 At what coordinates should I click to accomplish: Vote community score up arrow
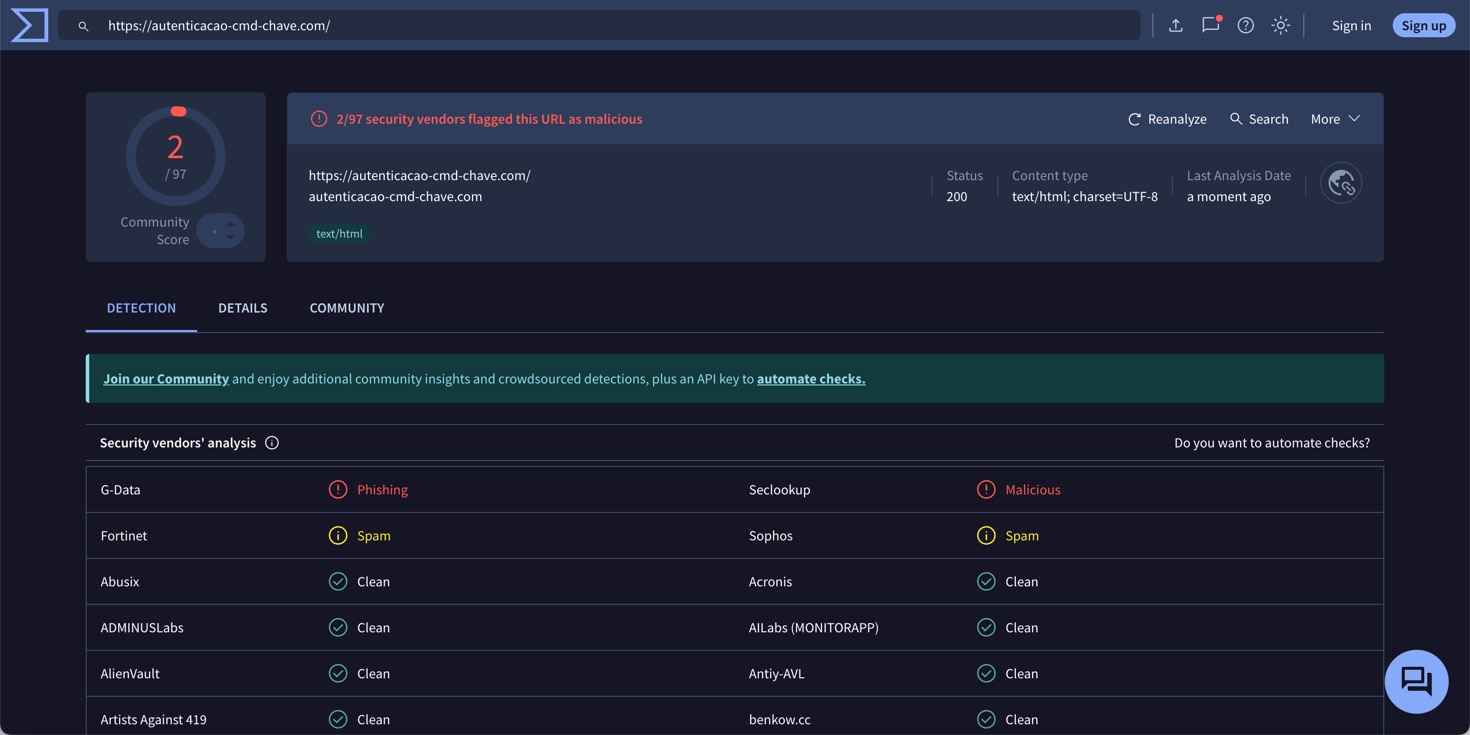(x=231, y=224)
